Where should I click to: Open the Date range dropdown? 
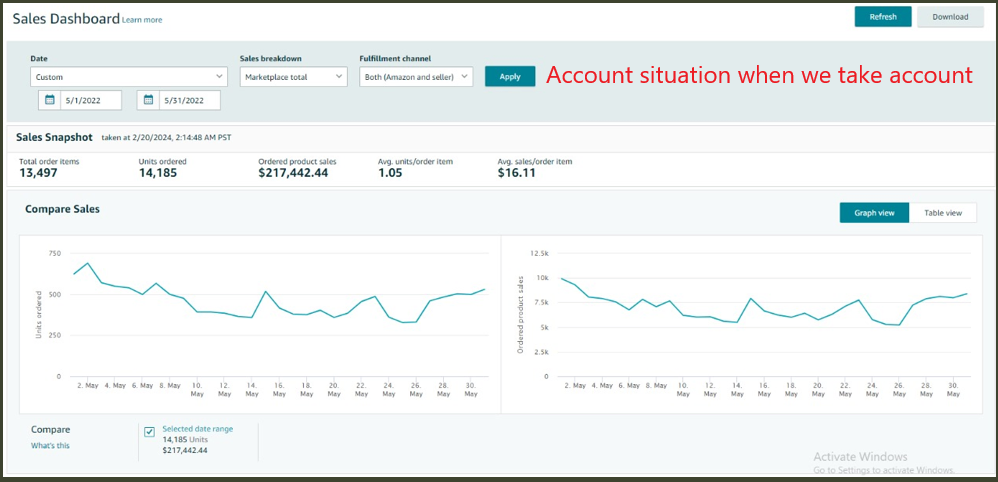(129, 77)
